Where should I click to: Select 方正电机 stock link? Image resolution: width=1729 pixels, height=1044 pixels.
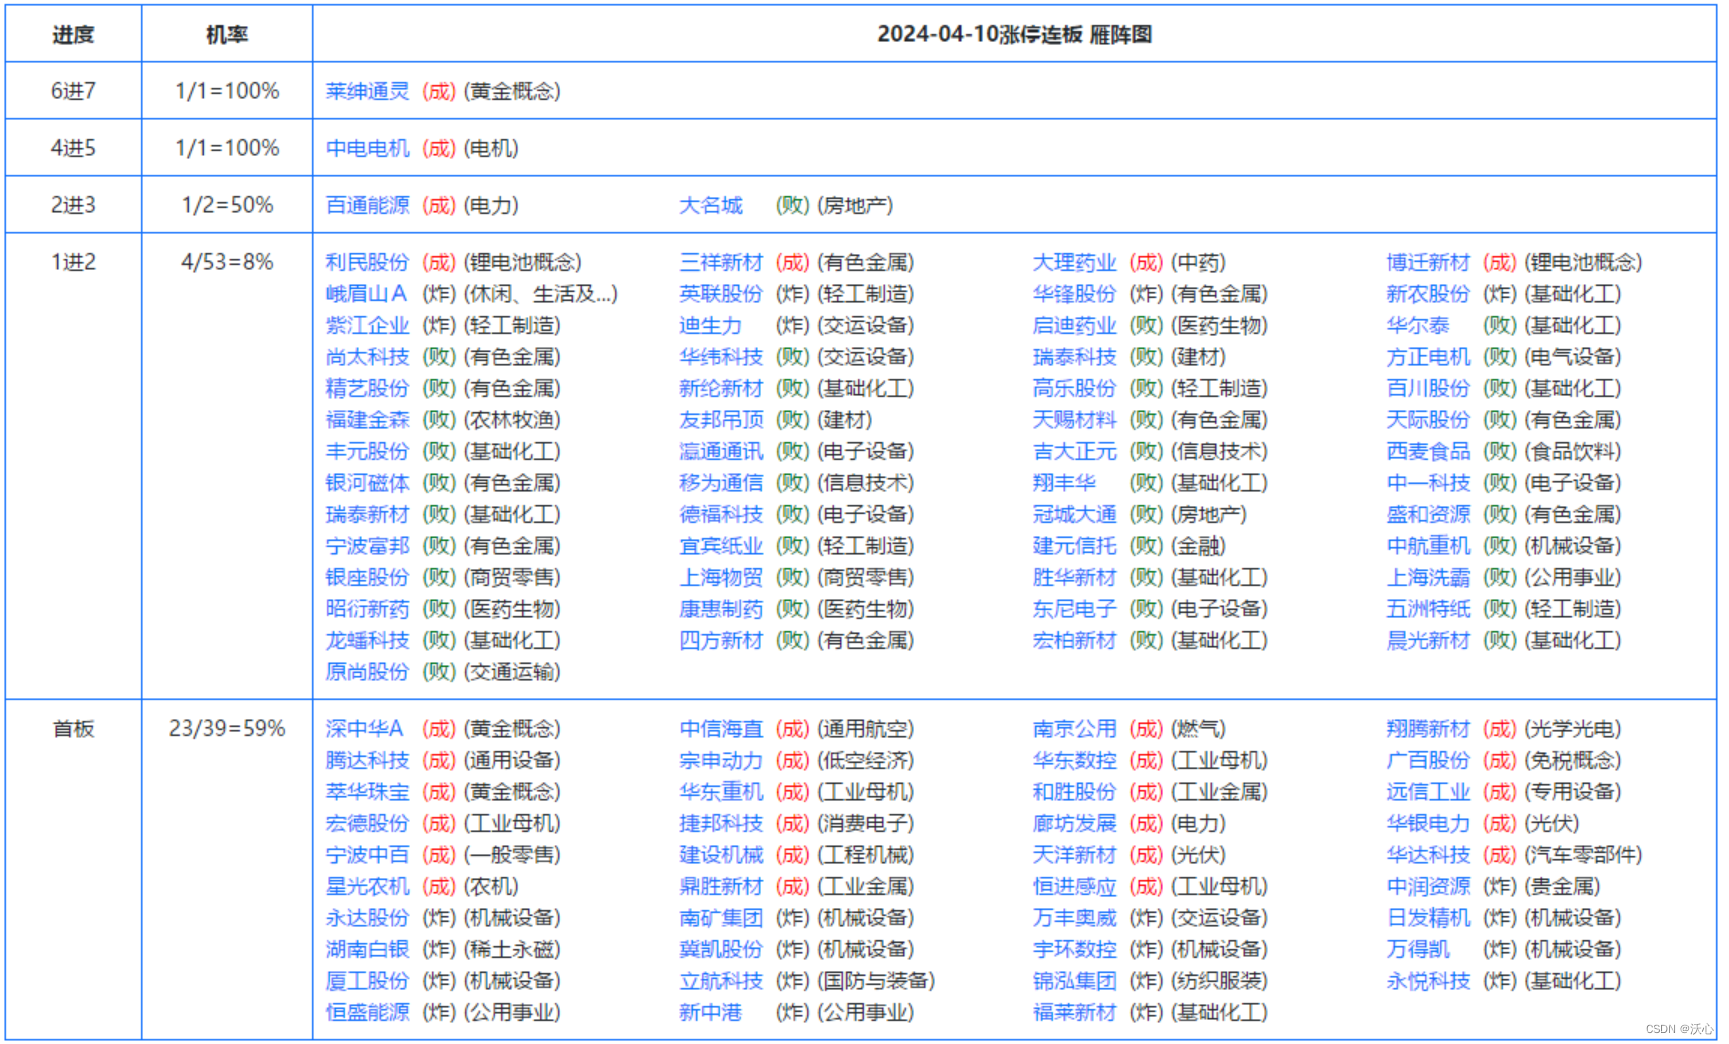[1428, 357]
